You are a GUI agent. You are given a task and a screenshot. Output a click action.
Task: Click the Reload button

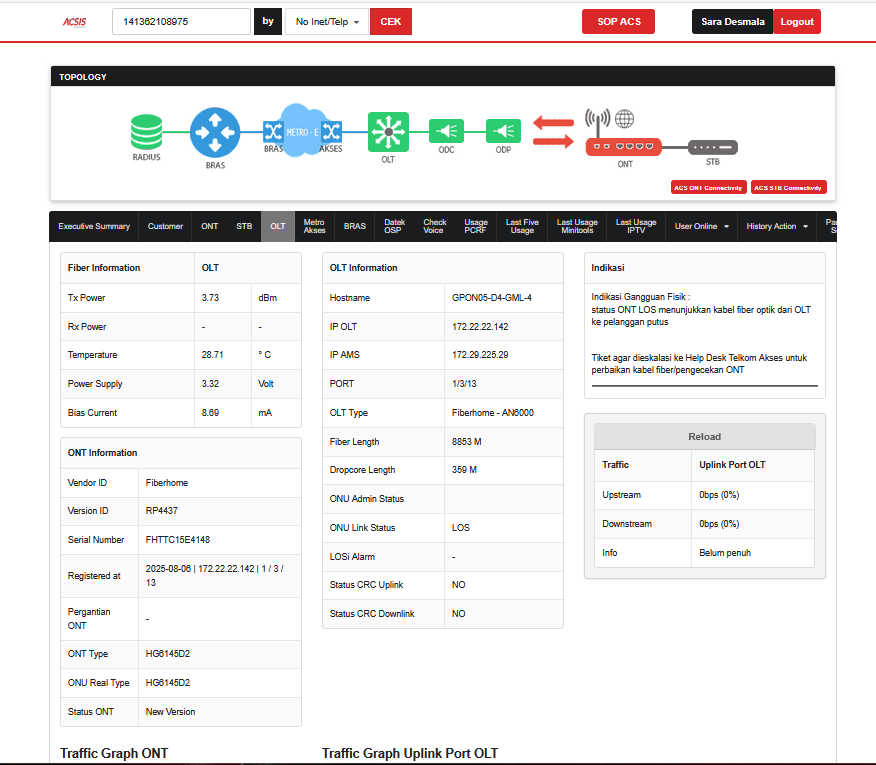704,436
